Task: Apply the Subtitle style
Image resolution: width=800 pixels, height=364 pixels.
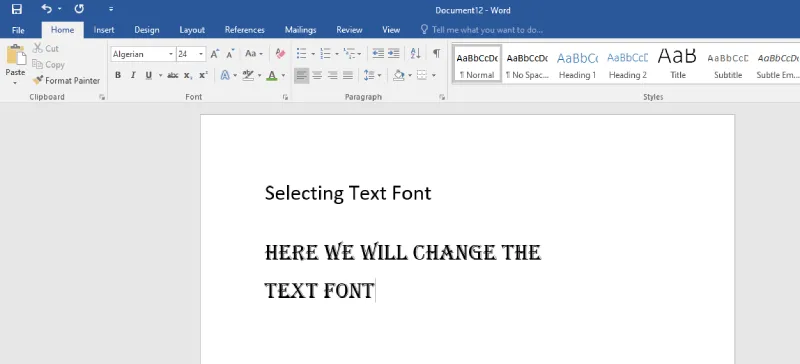Action: tap(728, 64)
